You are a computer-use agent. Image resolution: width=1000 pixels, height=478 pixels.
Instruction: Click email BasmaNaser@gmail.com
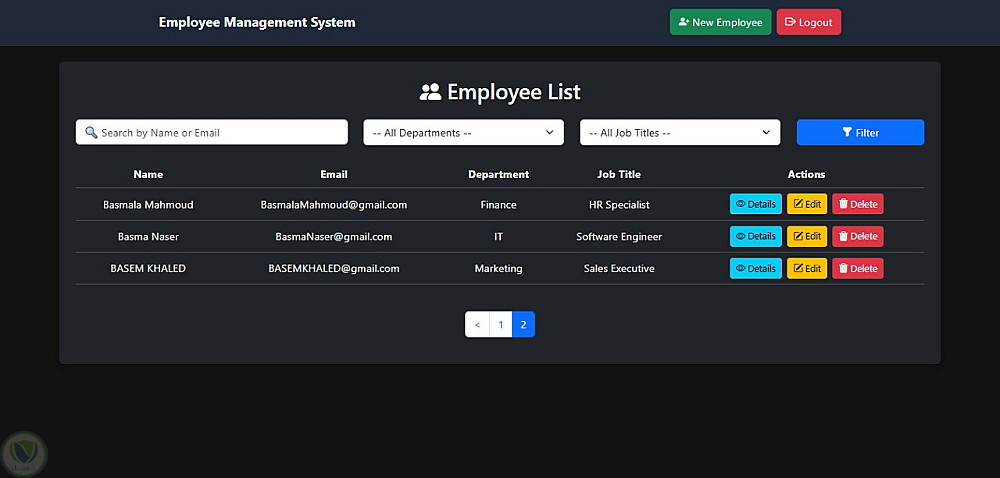[334, 236]
